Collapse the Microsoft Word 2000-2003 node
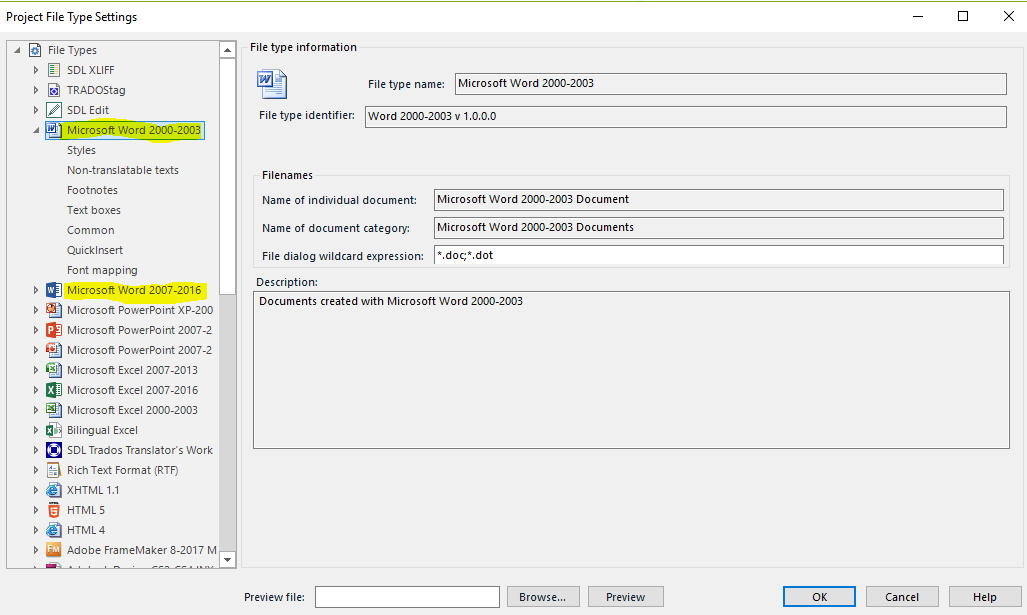The image size is (1027, 615). [36, 130]
